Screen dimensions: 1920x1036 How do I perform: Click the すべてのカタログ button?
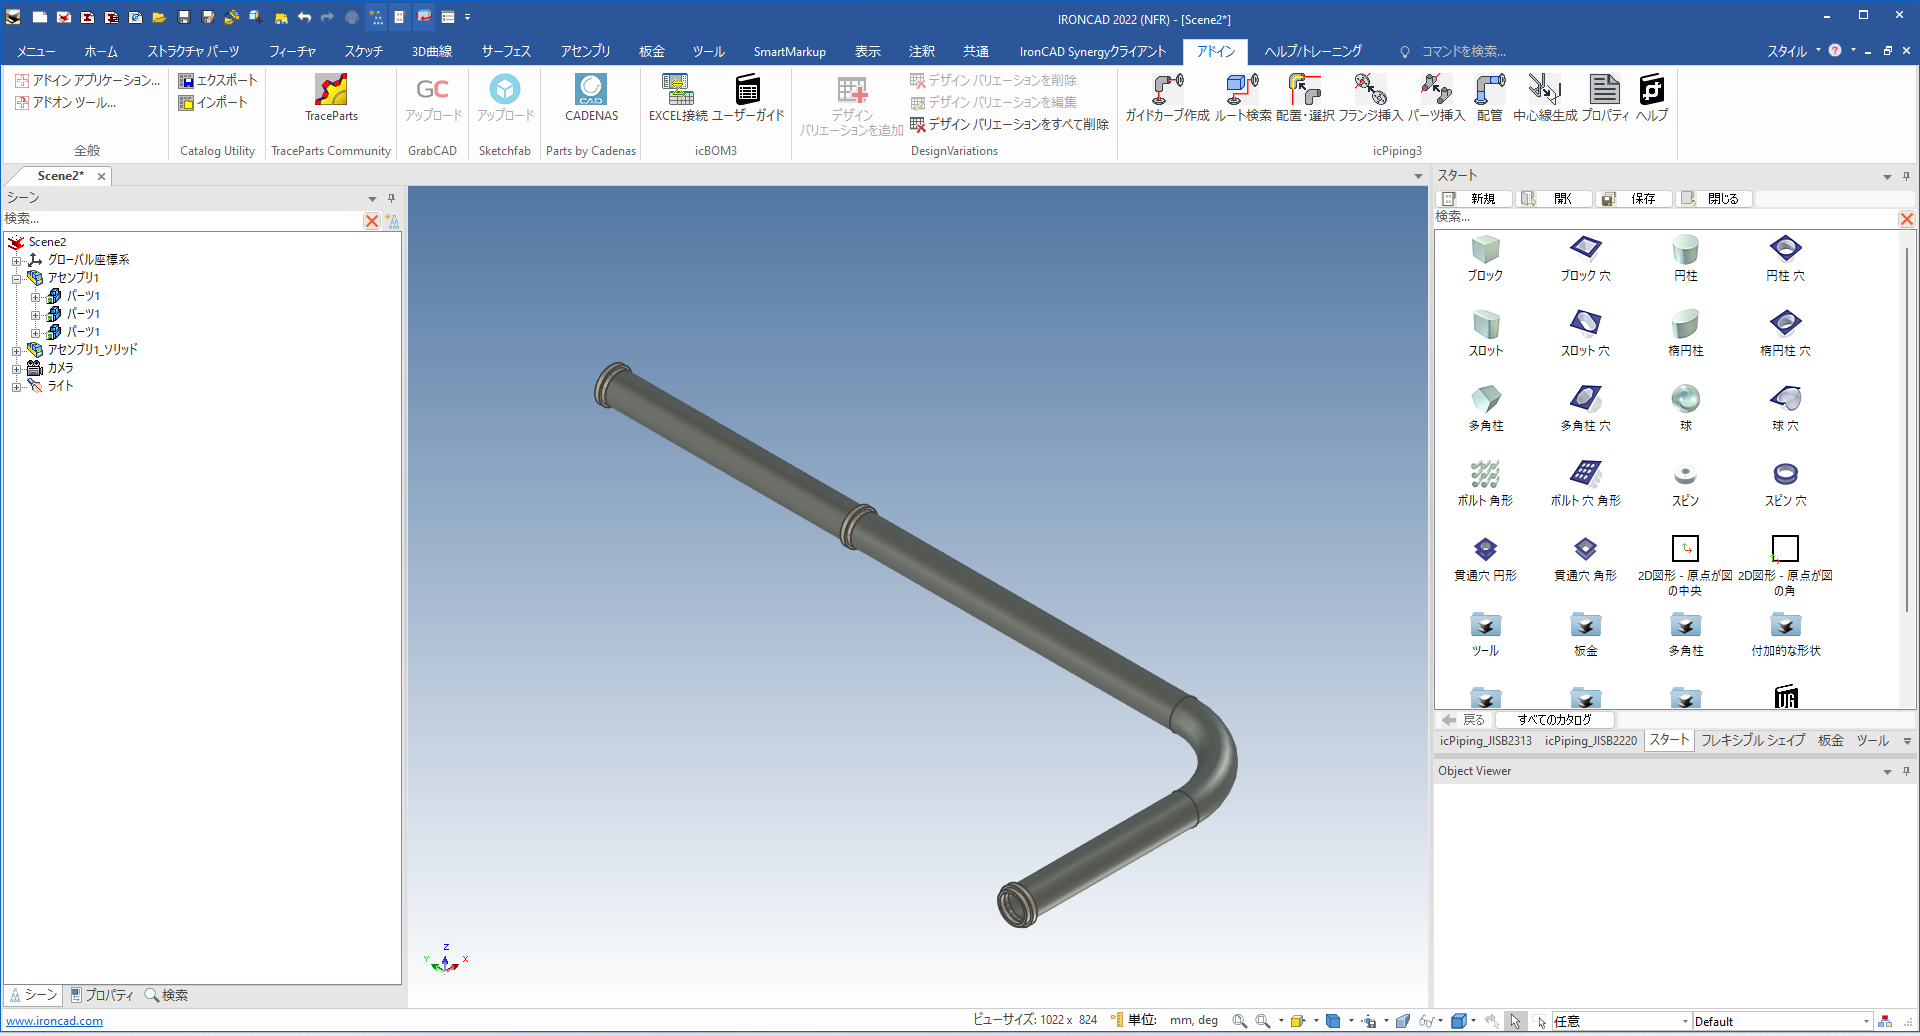click(x=1554, y=720)
